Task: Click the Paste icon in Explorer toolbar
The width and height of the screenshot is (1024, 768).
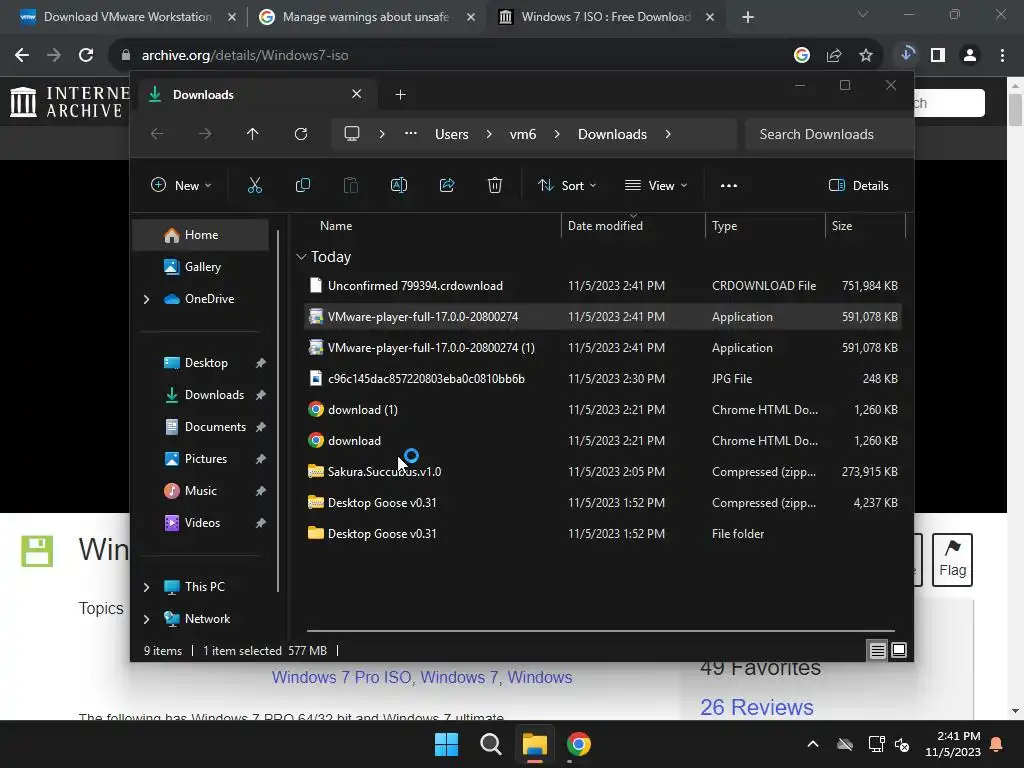Action: click(351, 185)
